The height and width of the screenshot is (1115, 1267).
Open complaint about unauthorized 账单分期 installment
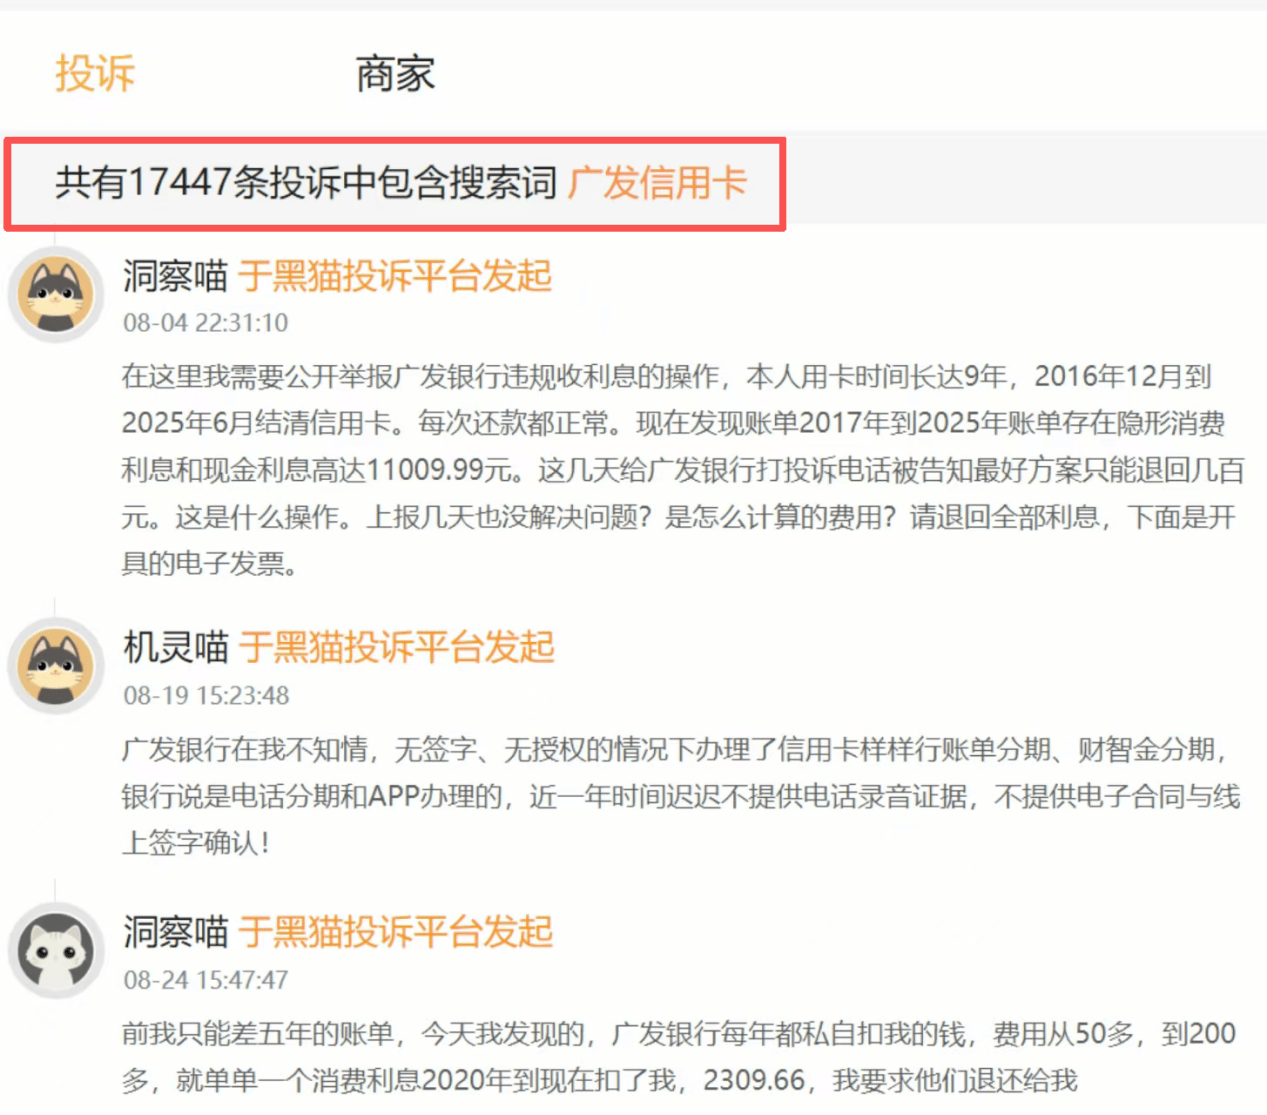(x=680, y=796)
